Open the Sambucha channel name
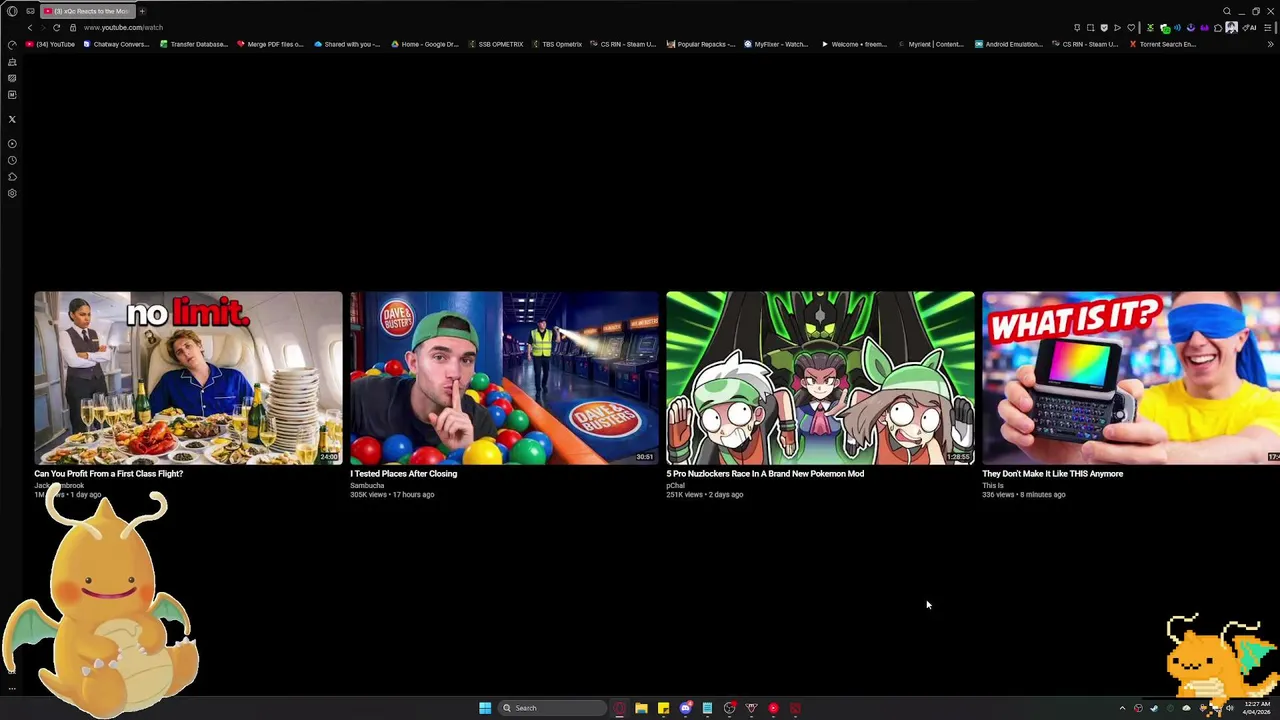This screenshot has width=1280, height=720. pos(367,485)
